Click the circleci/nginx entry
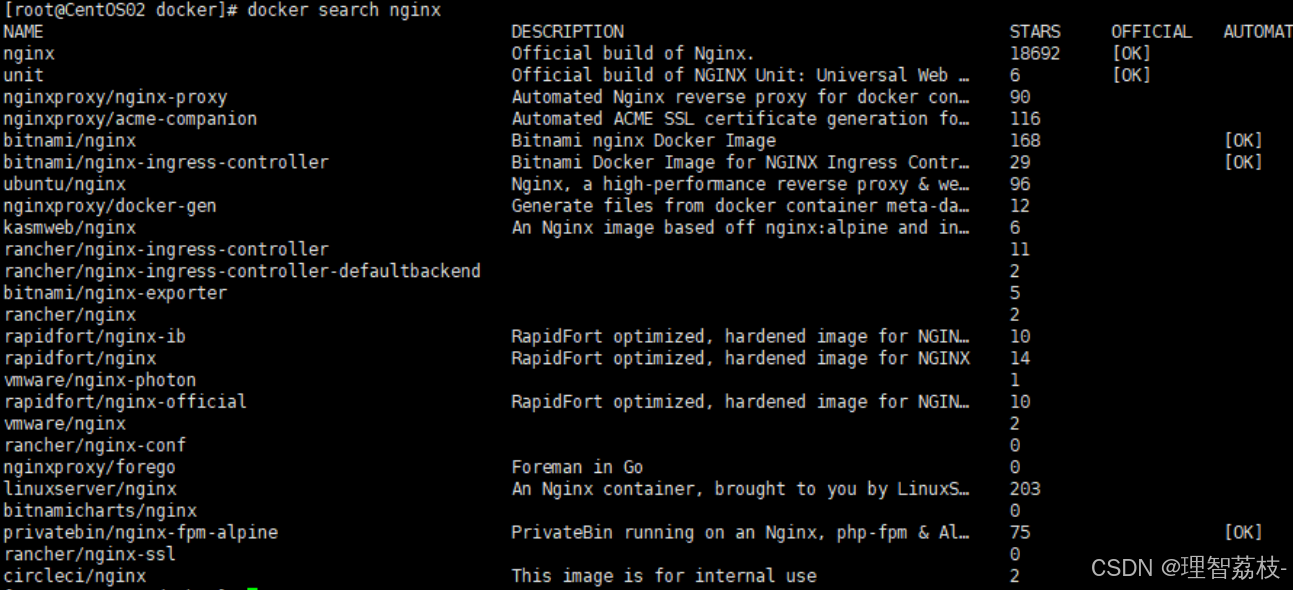Image resolution: width=1293 pixels, height=590 pixels. click(x=75, y=576)
